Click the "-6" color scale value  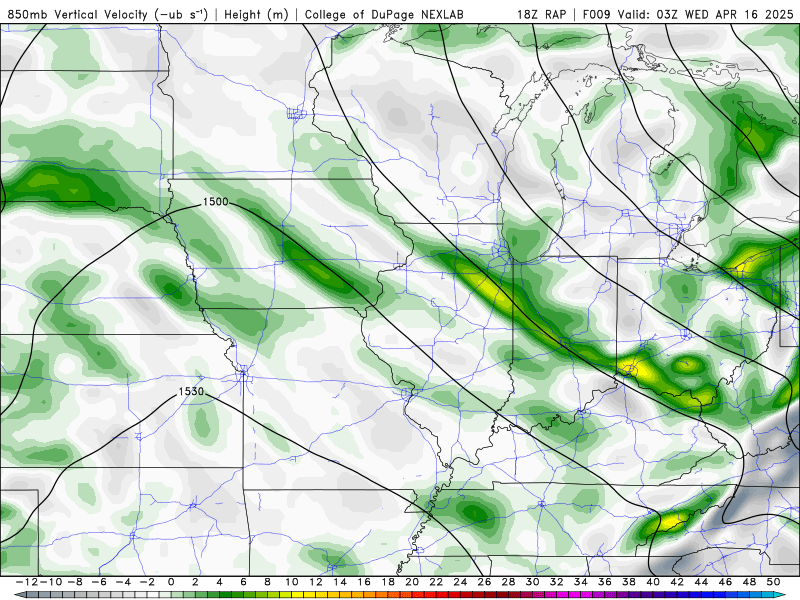tap(99, 582)
